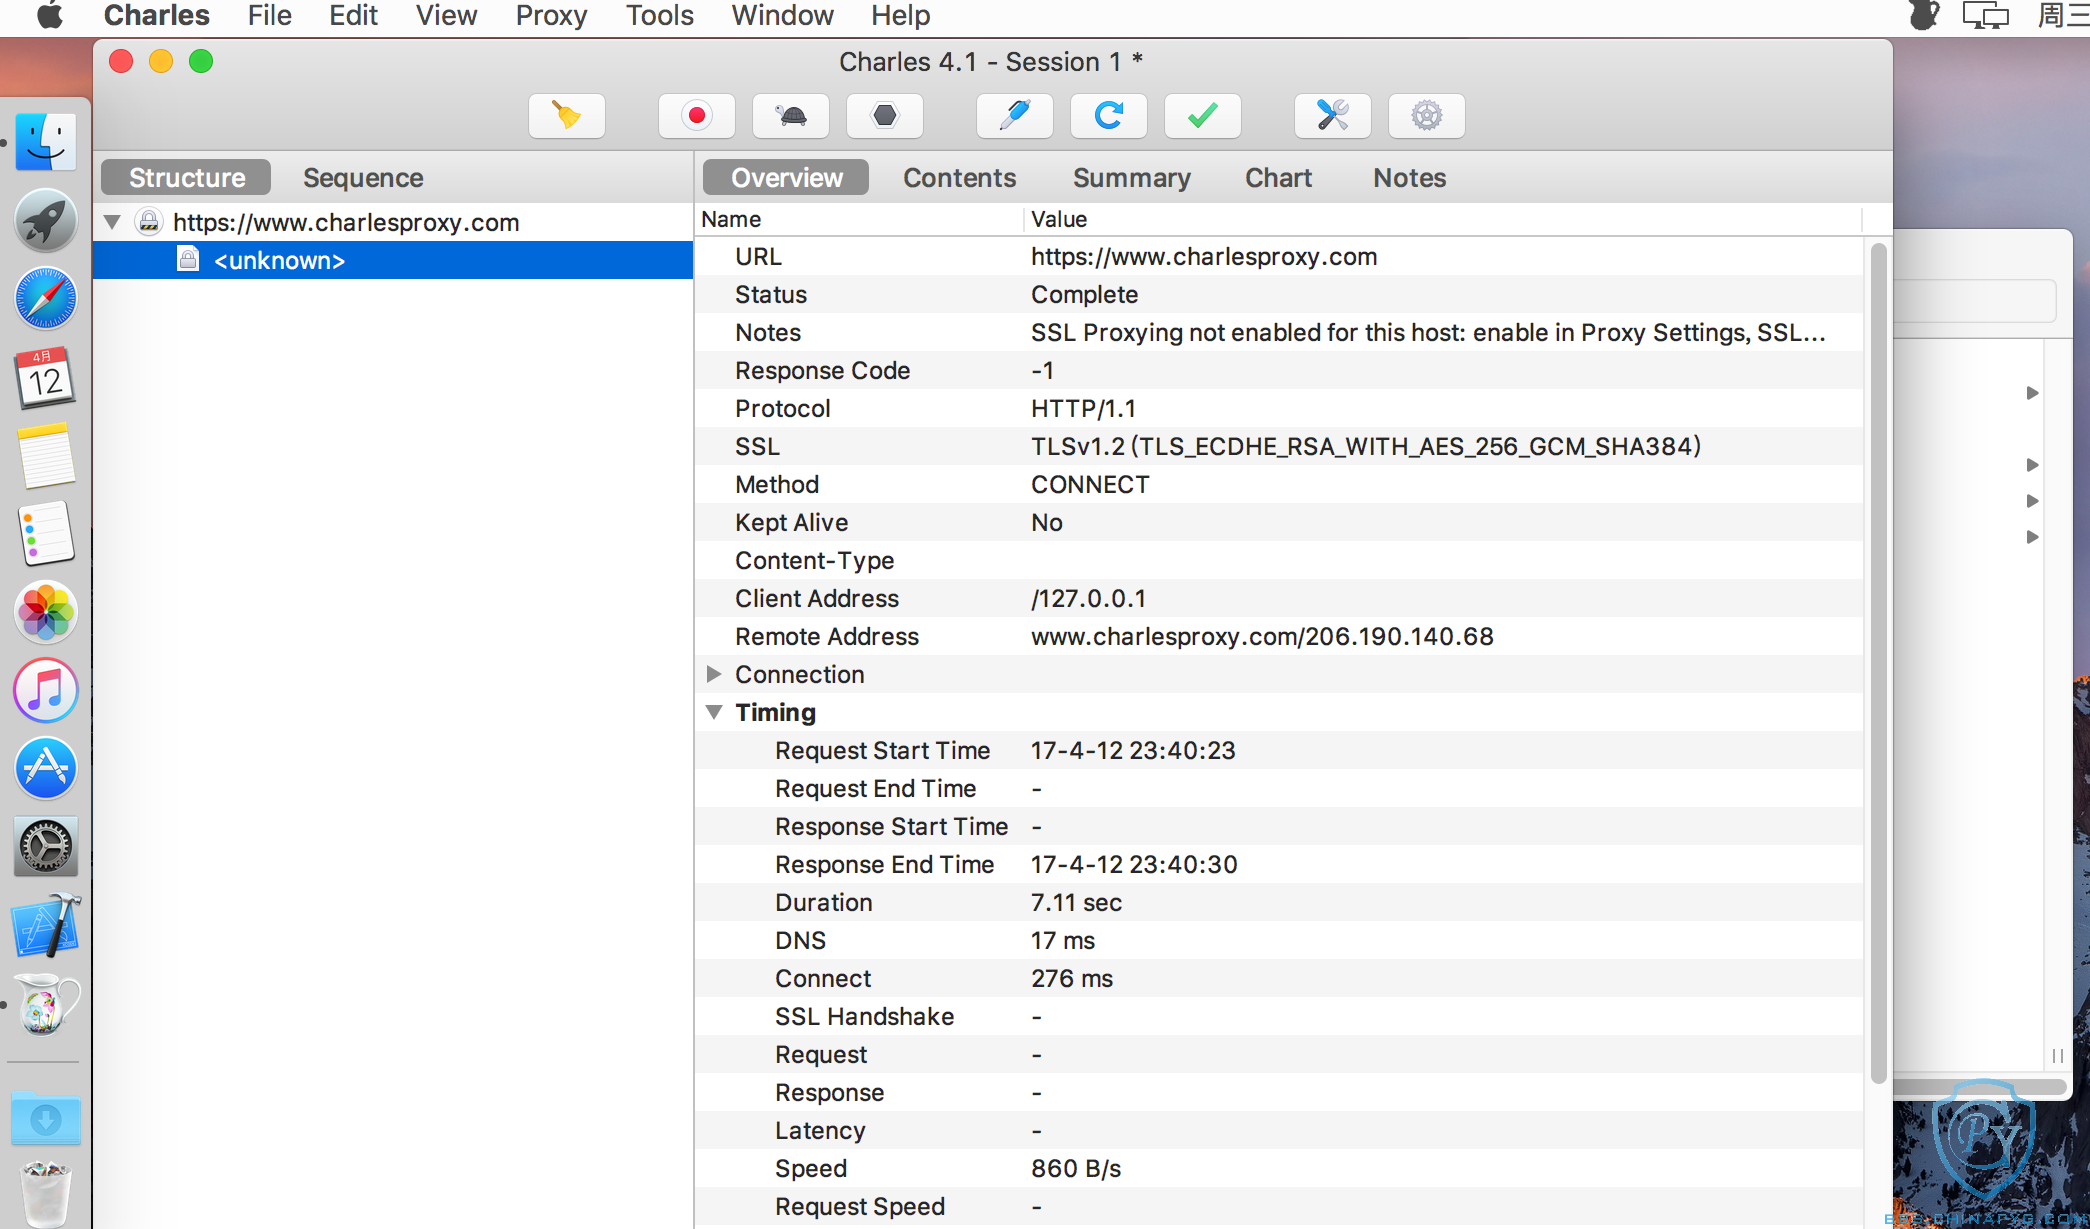Click the Charles status icon in menu bar
This screenshot has height=1229, width=2090.
click(1923, 15)
